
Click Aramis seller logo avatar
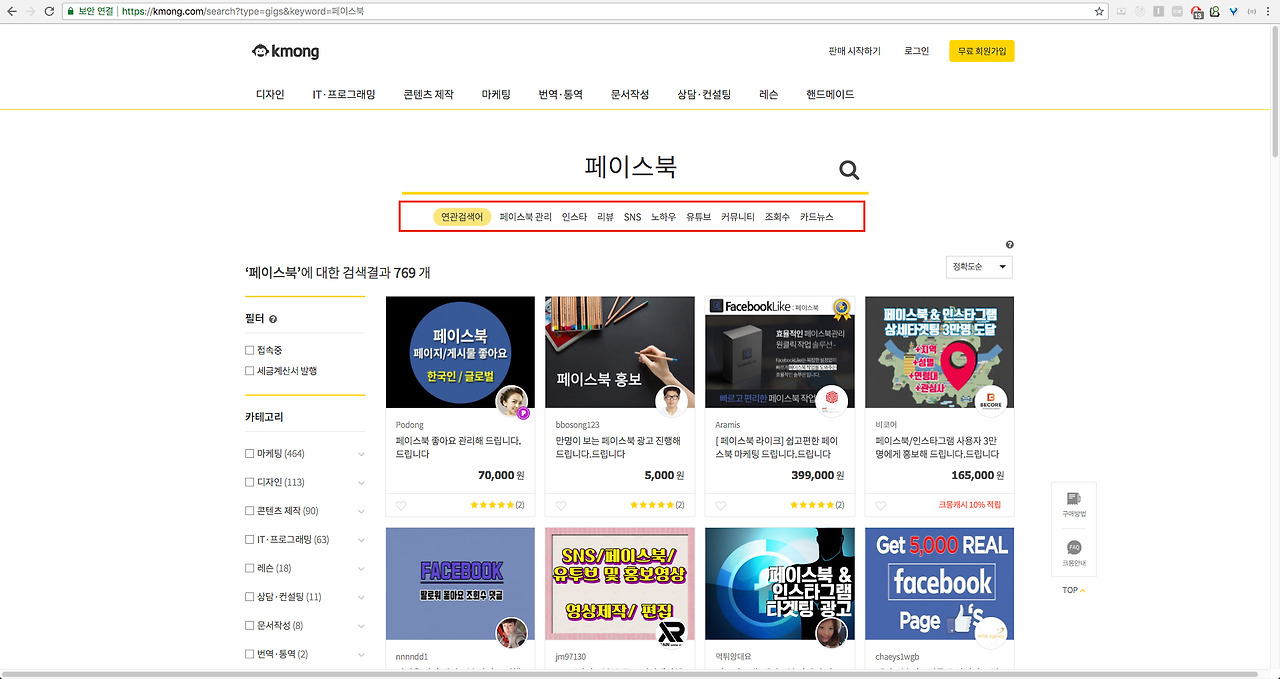click(832, 402)
